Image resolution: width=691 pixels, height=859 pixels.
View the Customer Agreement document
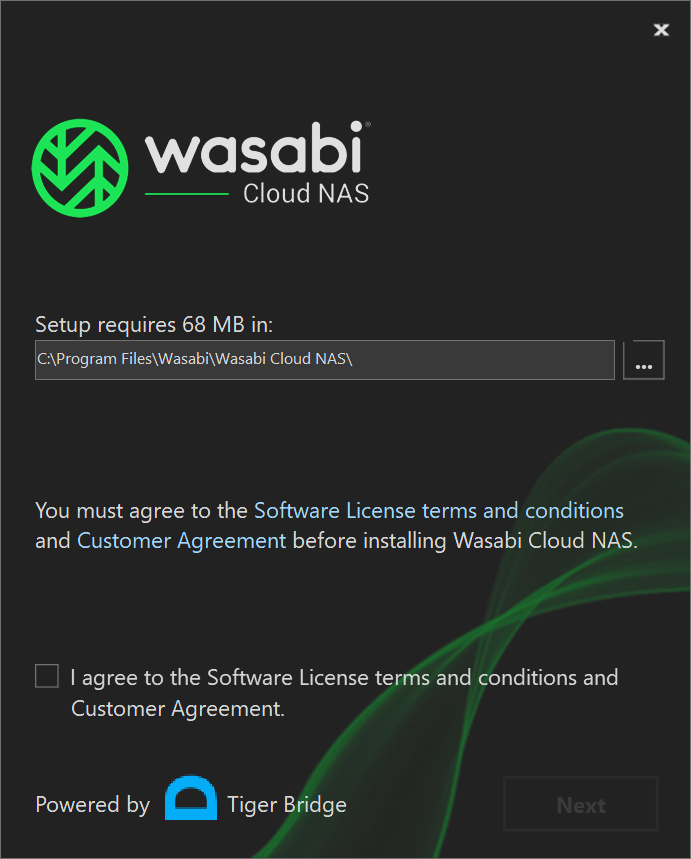click(180, 540)
